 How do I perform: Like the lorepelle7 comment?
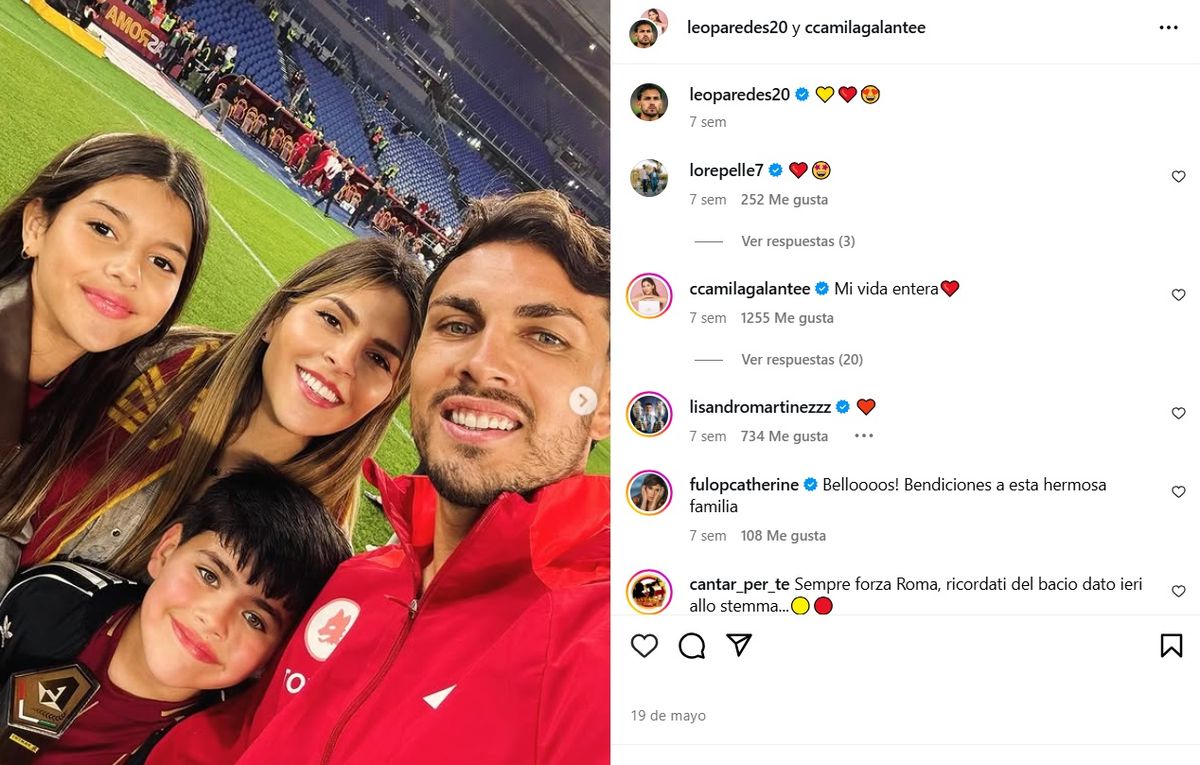(x=1178, y=177)
